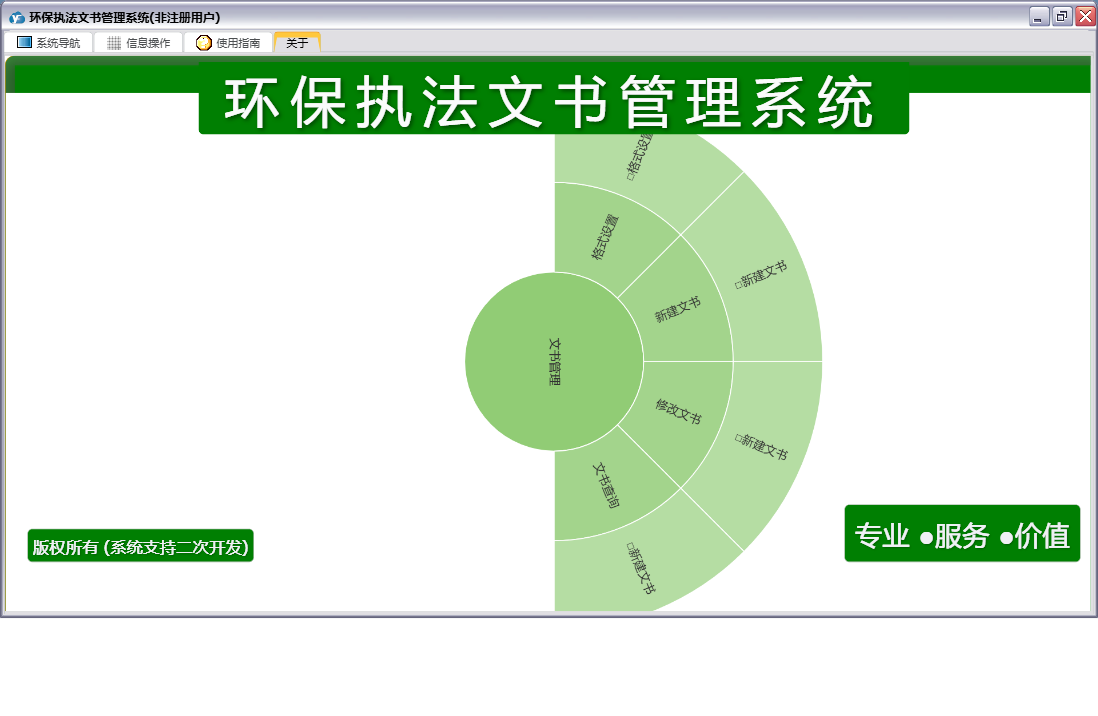The height and width of the screenshot is (716, 1098).
Task: Choose the 修改文书 segment
Action: (x=678, y=412)
